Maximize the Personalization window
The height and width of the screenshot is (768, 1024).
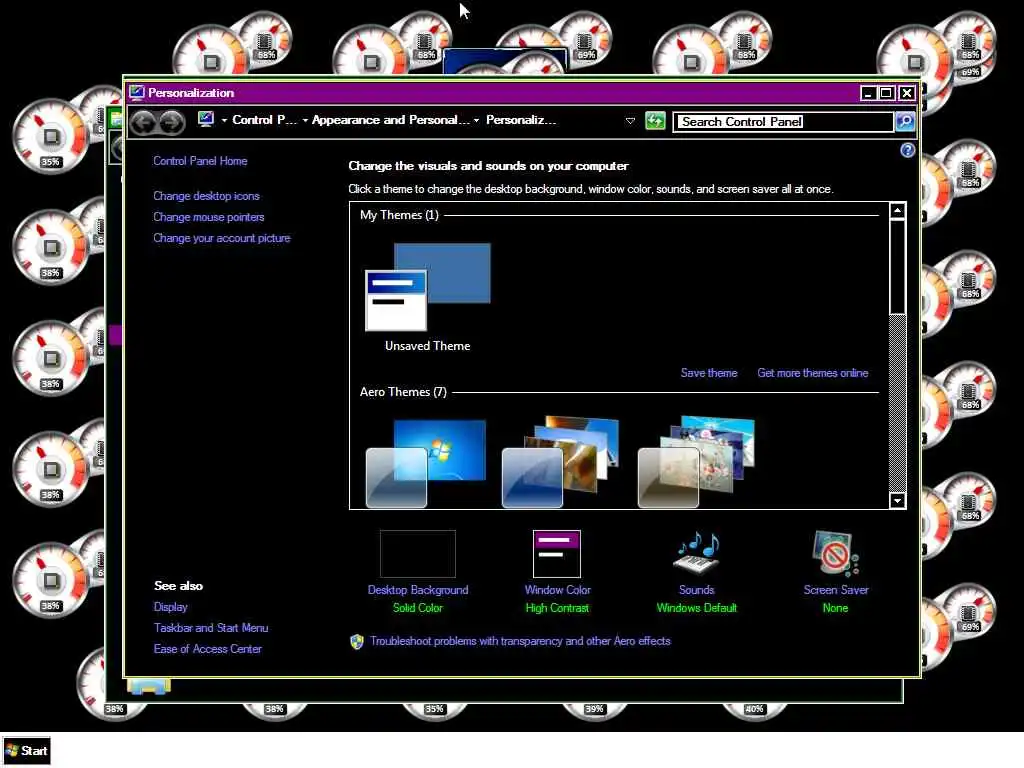(x=887, y=93)
